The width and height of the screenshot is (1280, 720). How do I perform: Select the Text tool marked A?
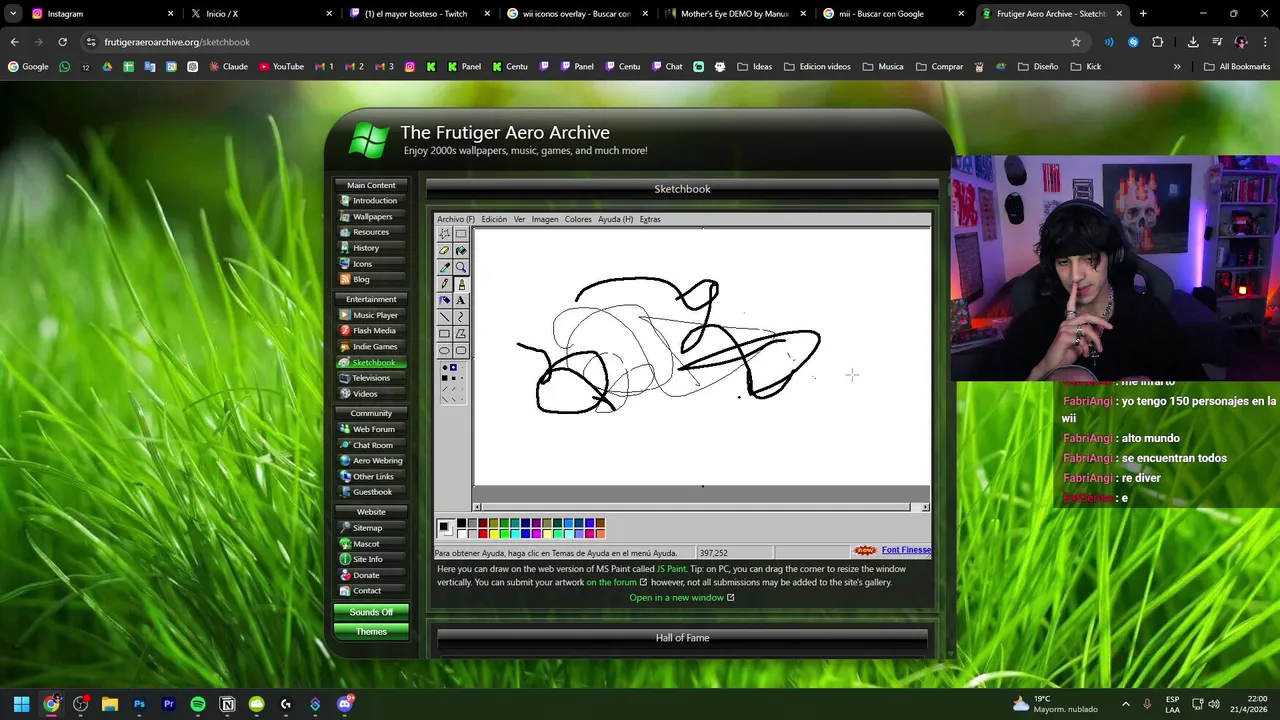pyautogui.click(x=461, y=300)
